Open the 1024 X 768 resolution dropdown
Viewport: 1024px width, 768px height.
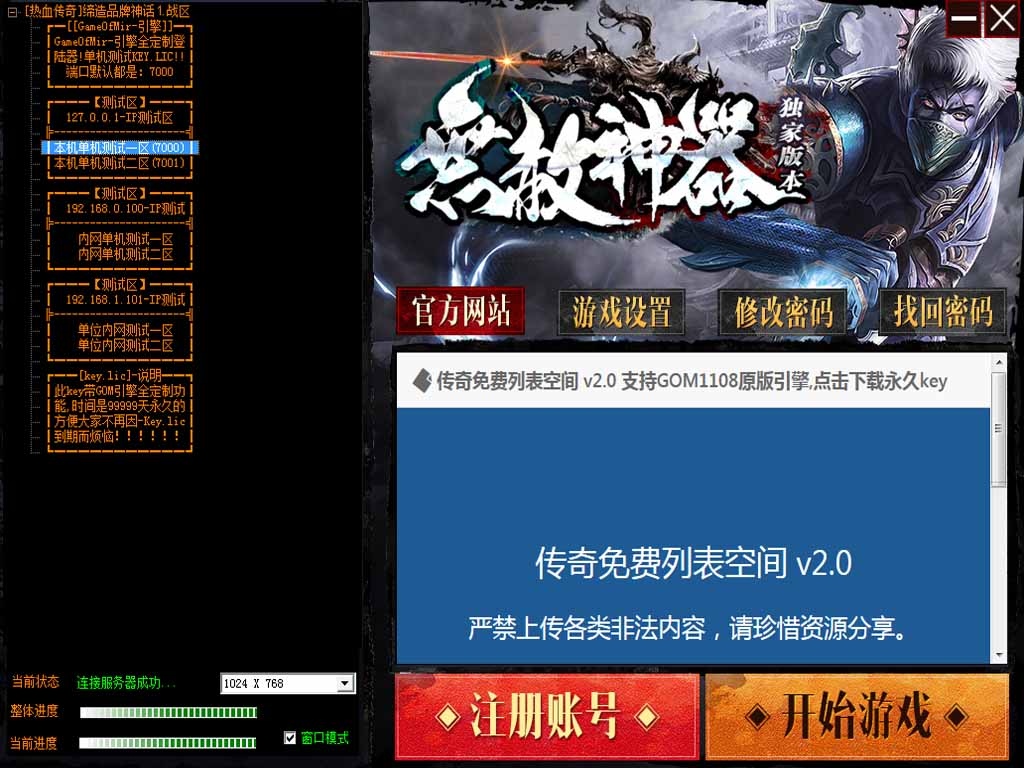pyautogui.click(x=345, y=683)
